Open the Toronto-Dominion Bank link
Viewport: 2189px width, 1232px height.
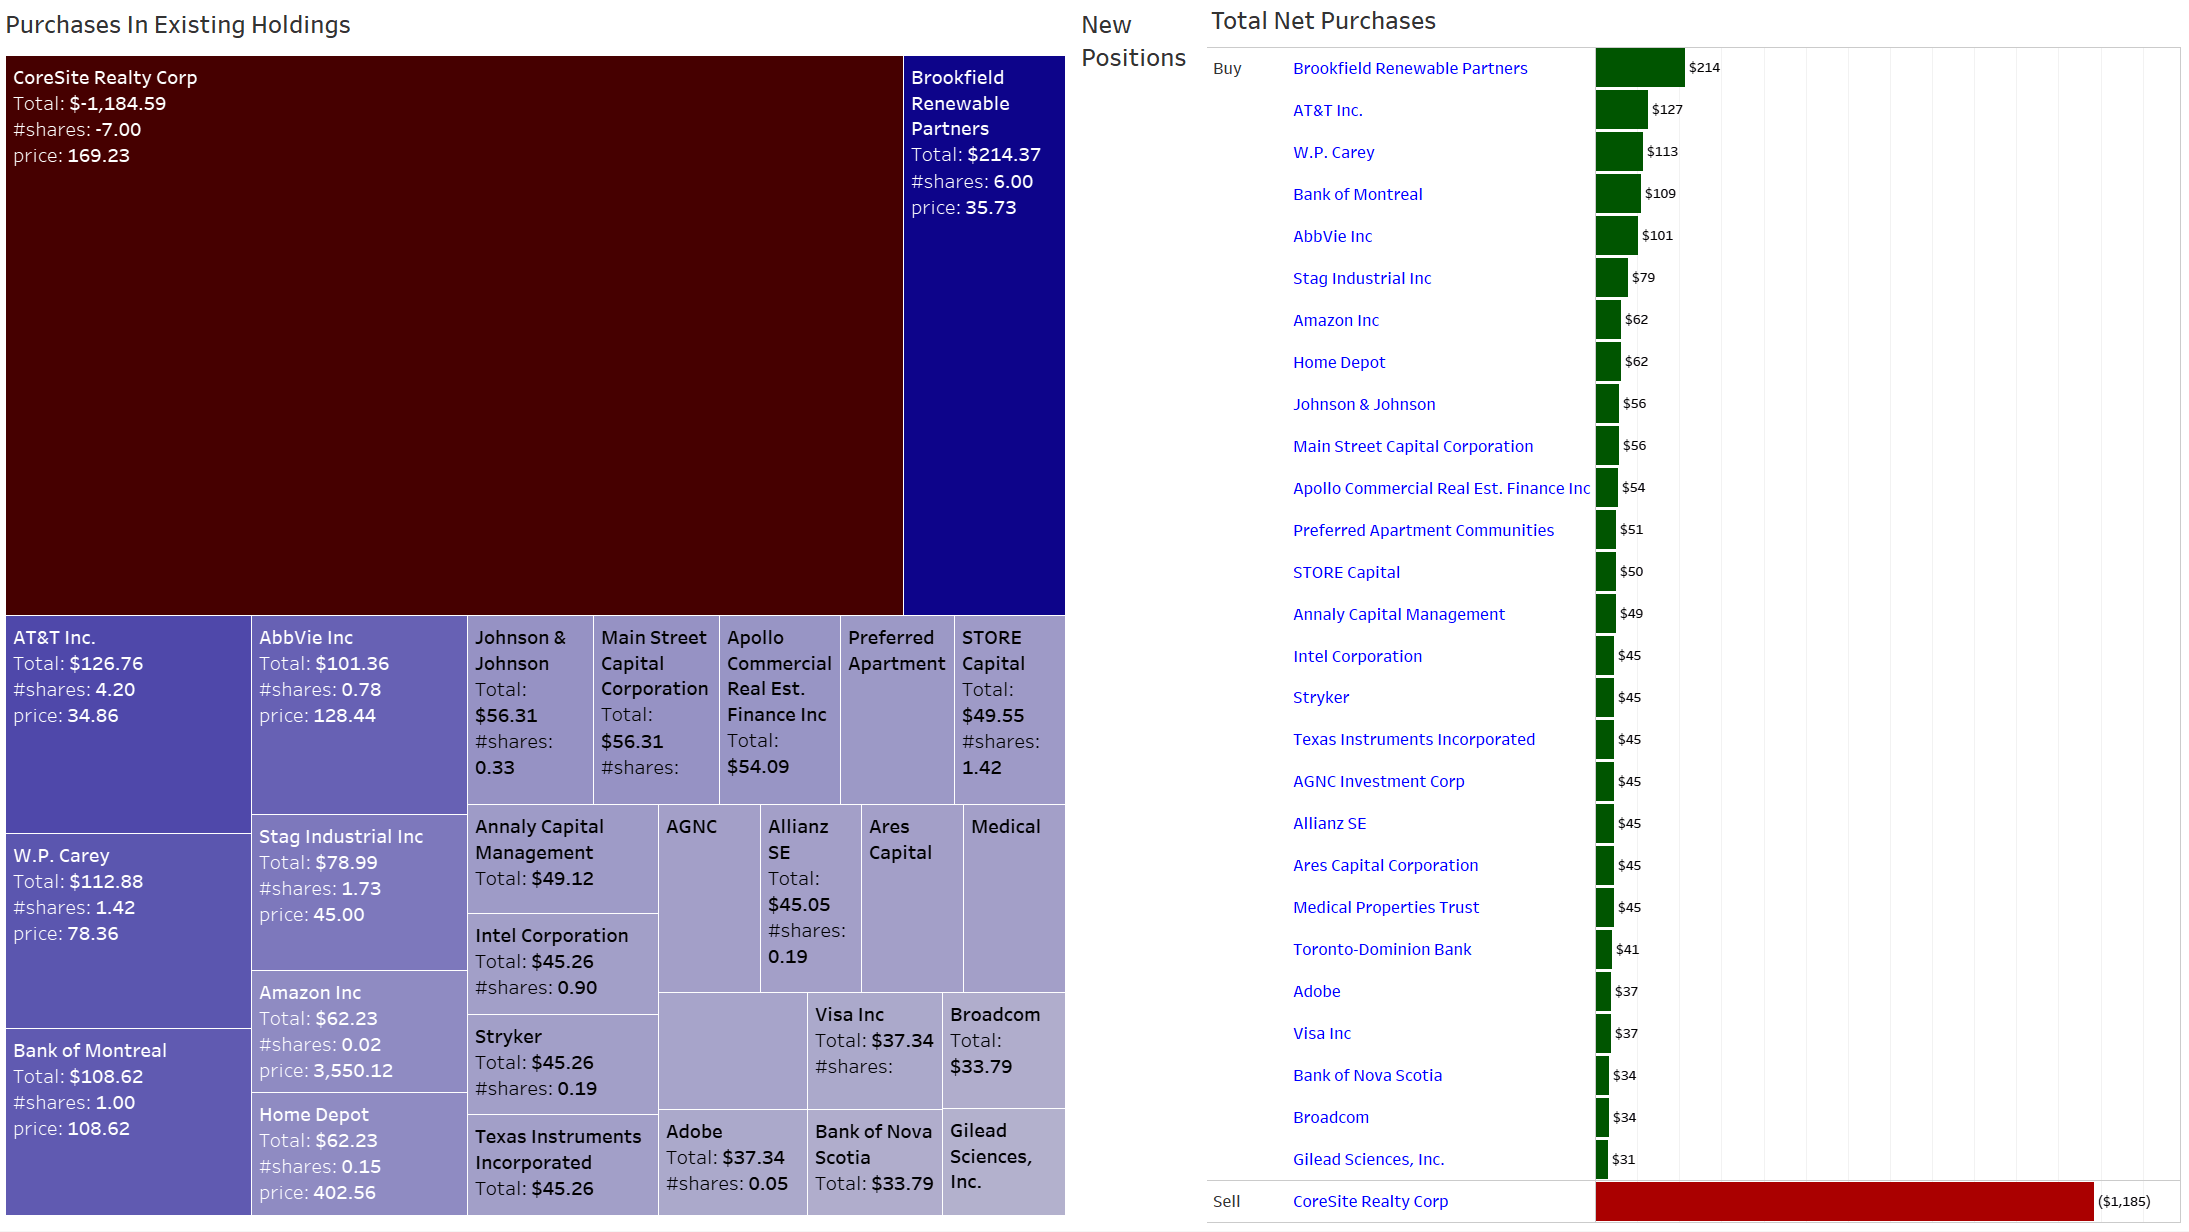pos(1381,949)
